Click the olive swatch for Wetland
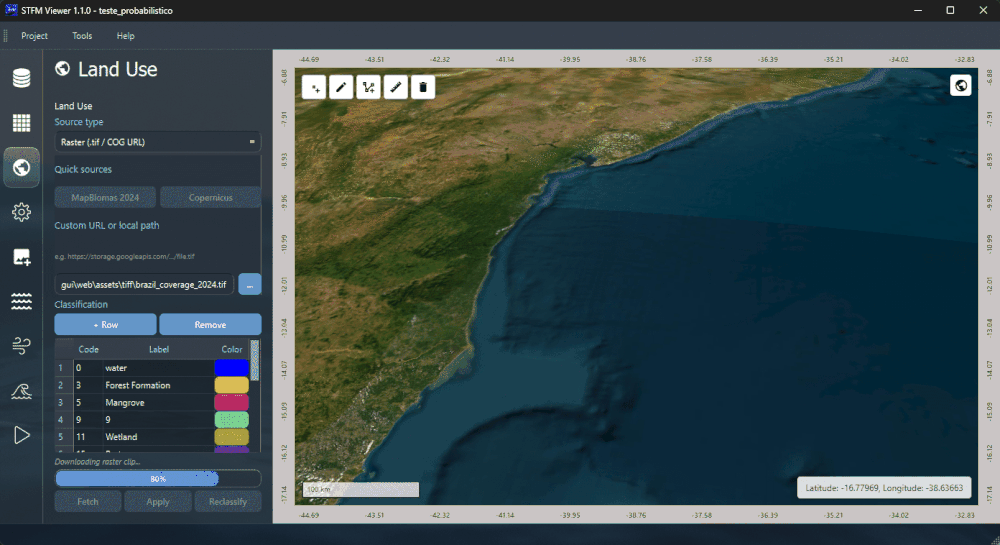Viewport: 1000px width, 545px height. (232, 437)
